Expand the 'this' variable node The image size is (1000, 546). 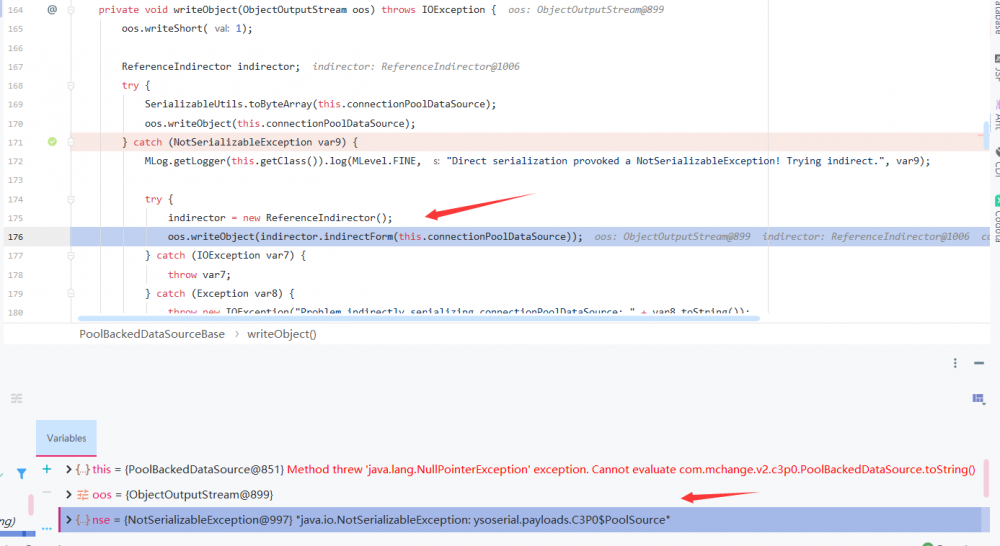(68, 469)
